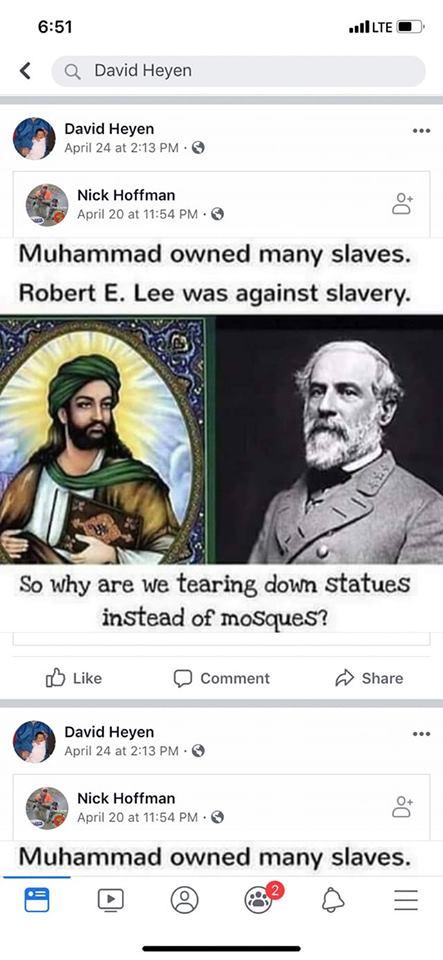Viewport: 443px width, 960px height.
Task: Open the hamburger menu tab
Action: [x=406, y=900]
